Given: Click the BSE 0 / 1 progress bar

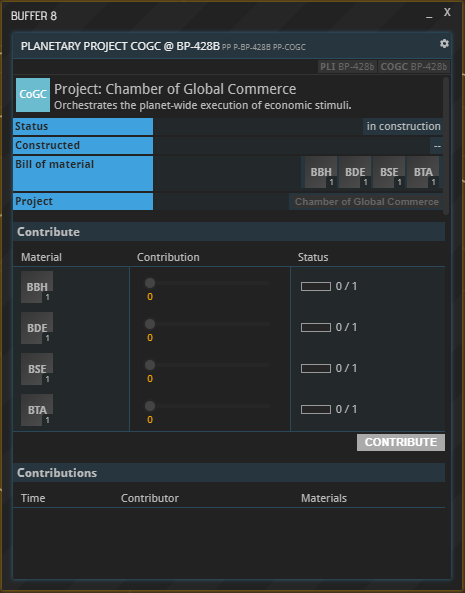Looking at the screenshot, I should pos(316,368).
